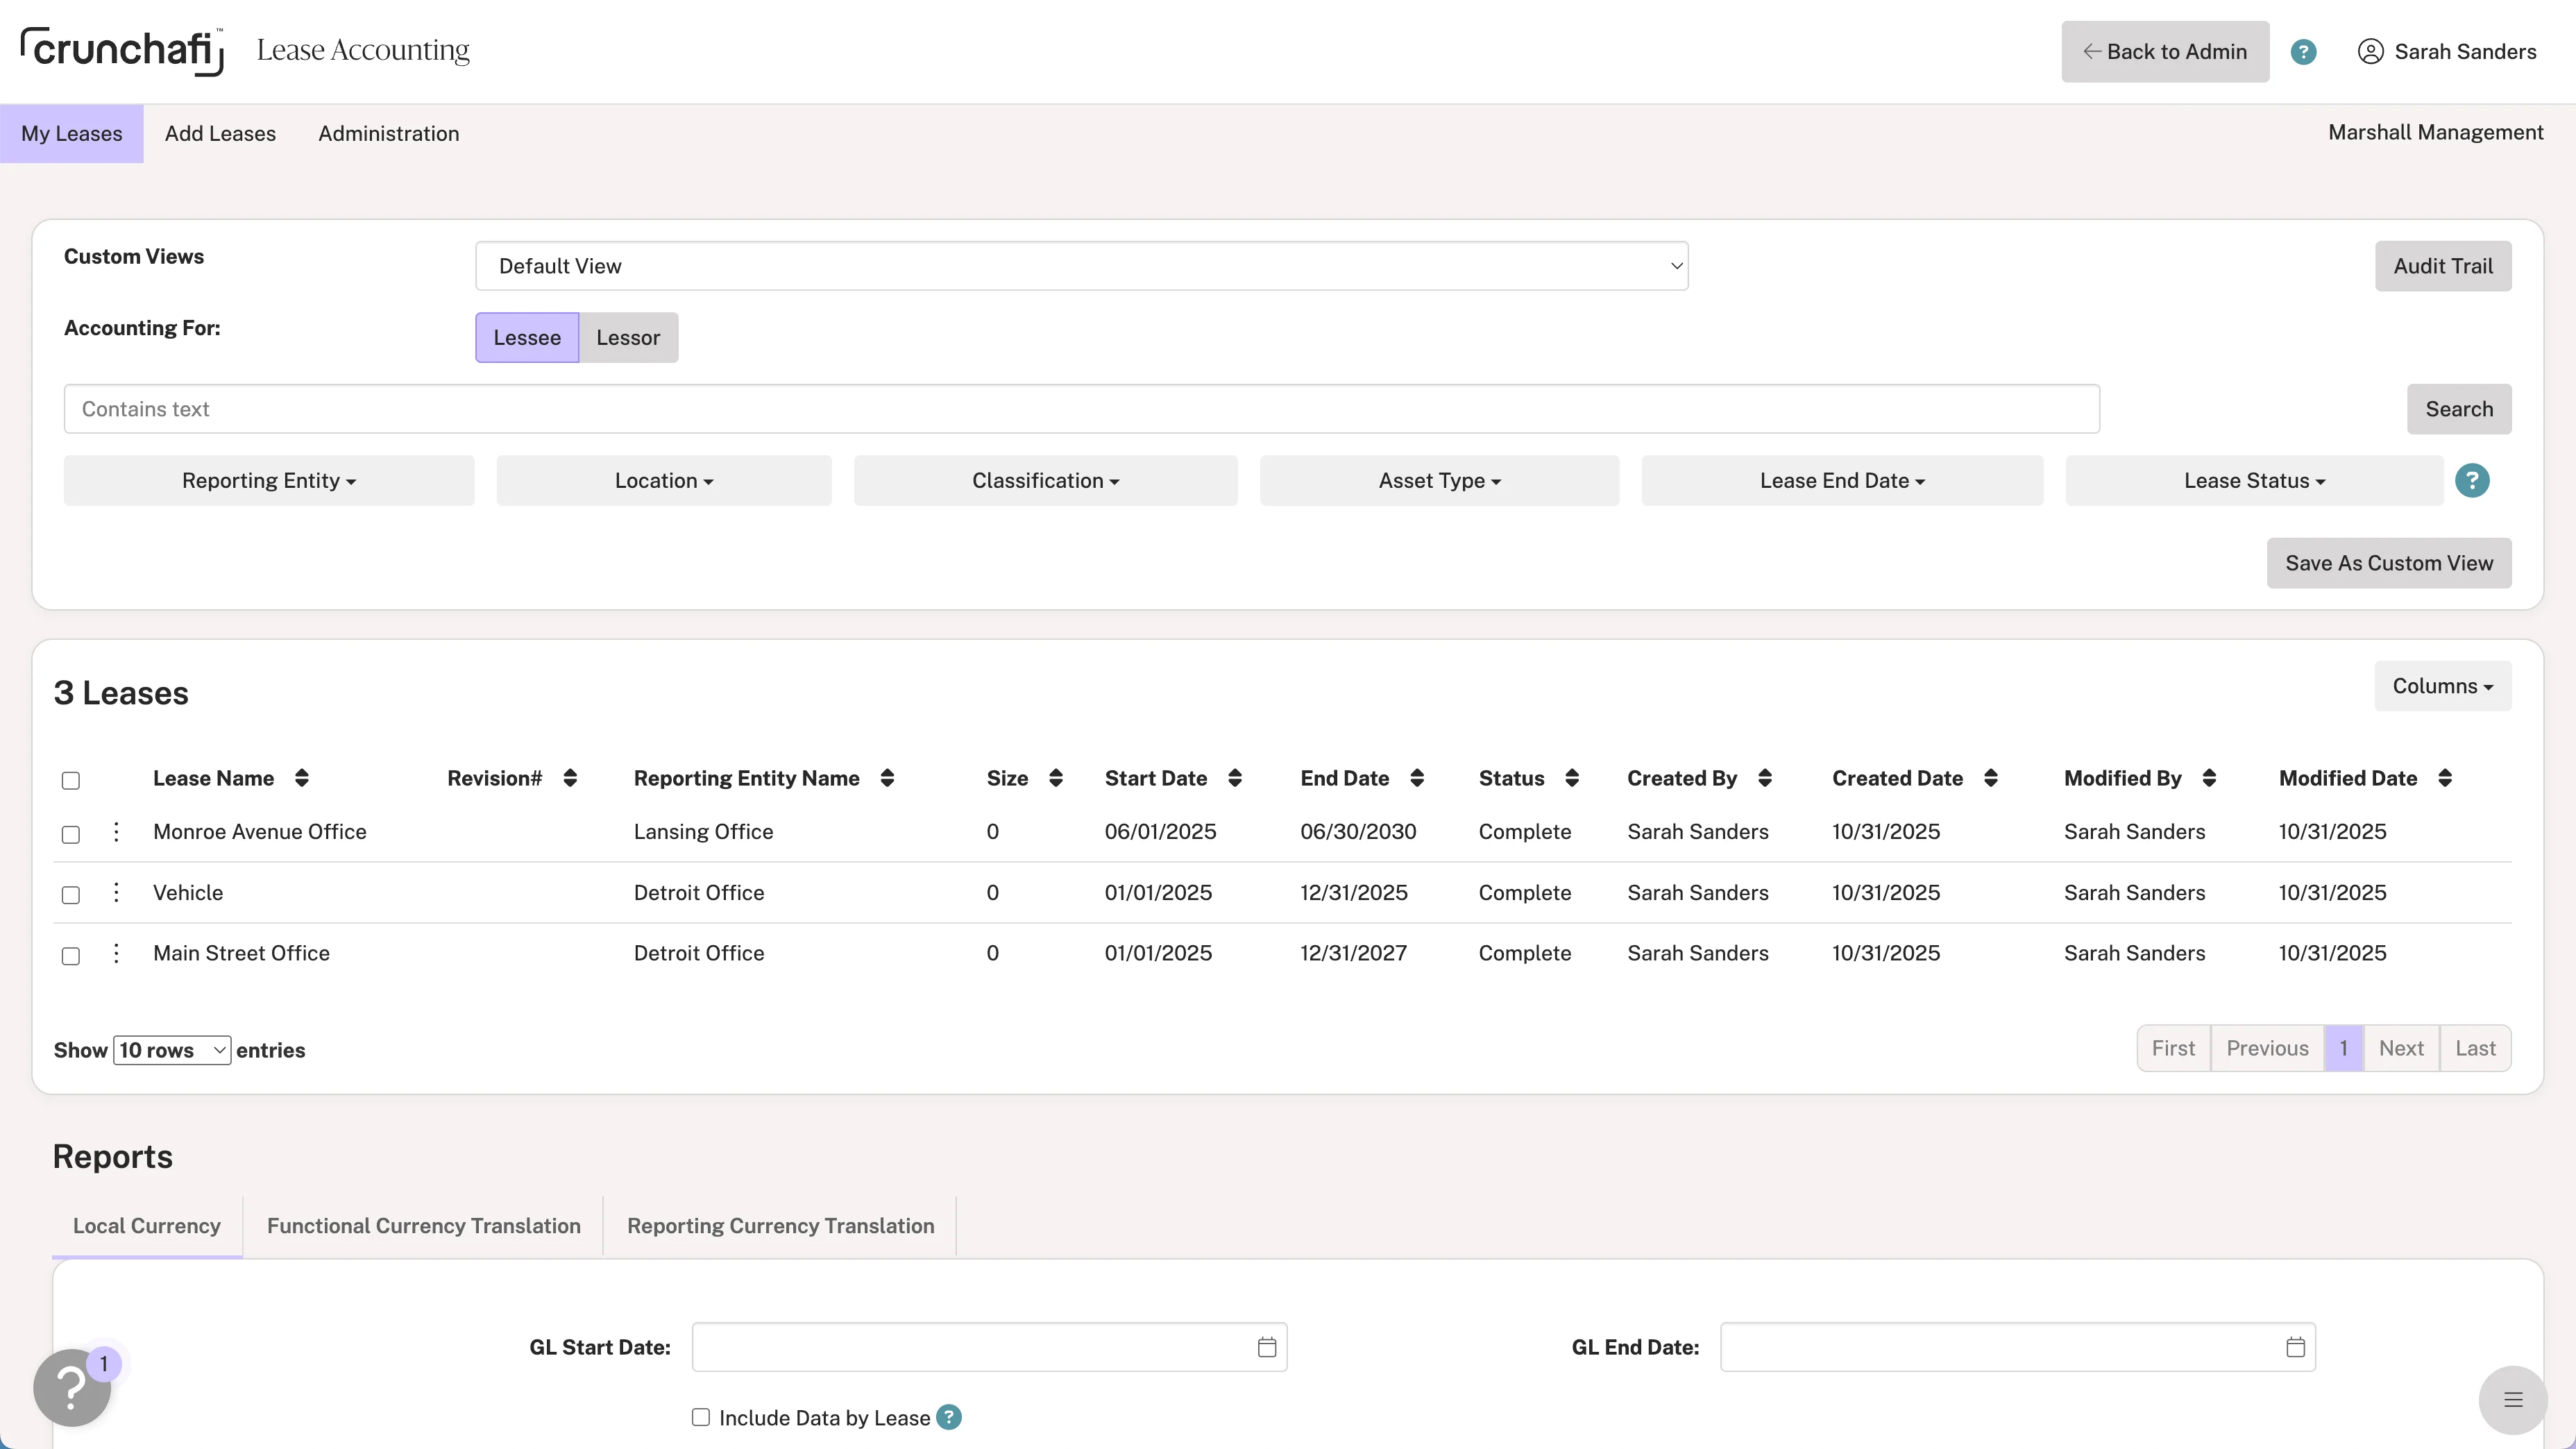Click the help icon next to Lease Status filter
Viewport: 2576px width, 1449px height.
2472,481
